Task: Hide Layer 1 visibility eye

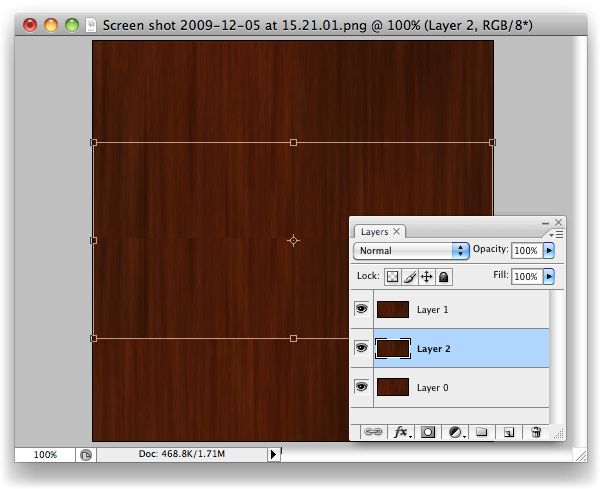Action: pos(361,310)
